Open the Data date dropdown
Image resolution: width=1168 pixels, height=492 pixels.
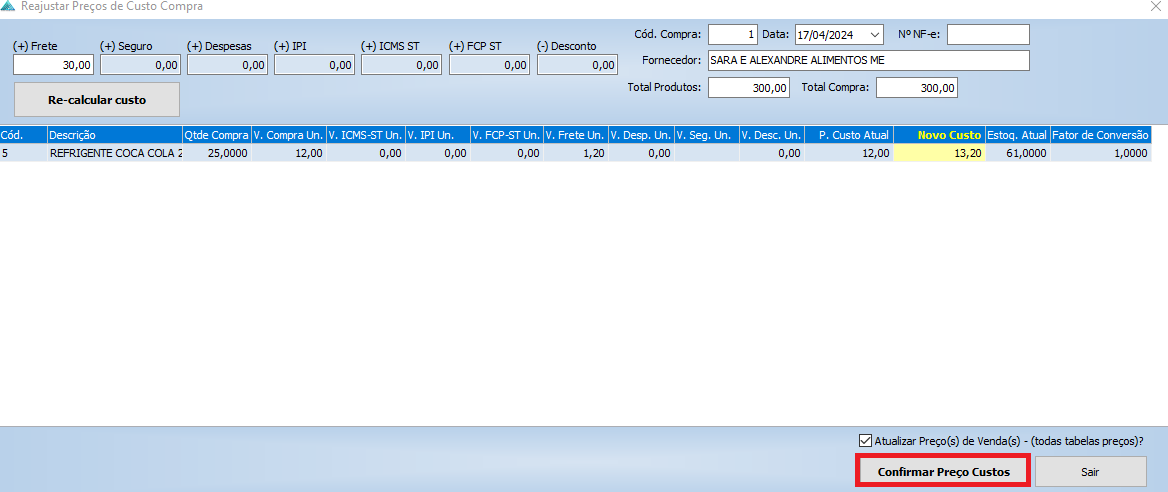[x=875, y=34]
